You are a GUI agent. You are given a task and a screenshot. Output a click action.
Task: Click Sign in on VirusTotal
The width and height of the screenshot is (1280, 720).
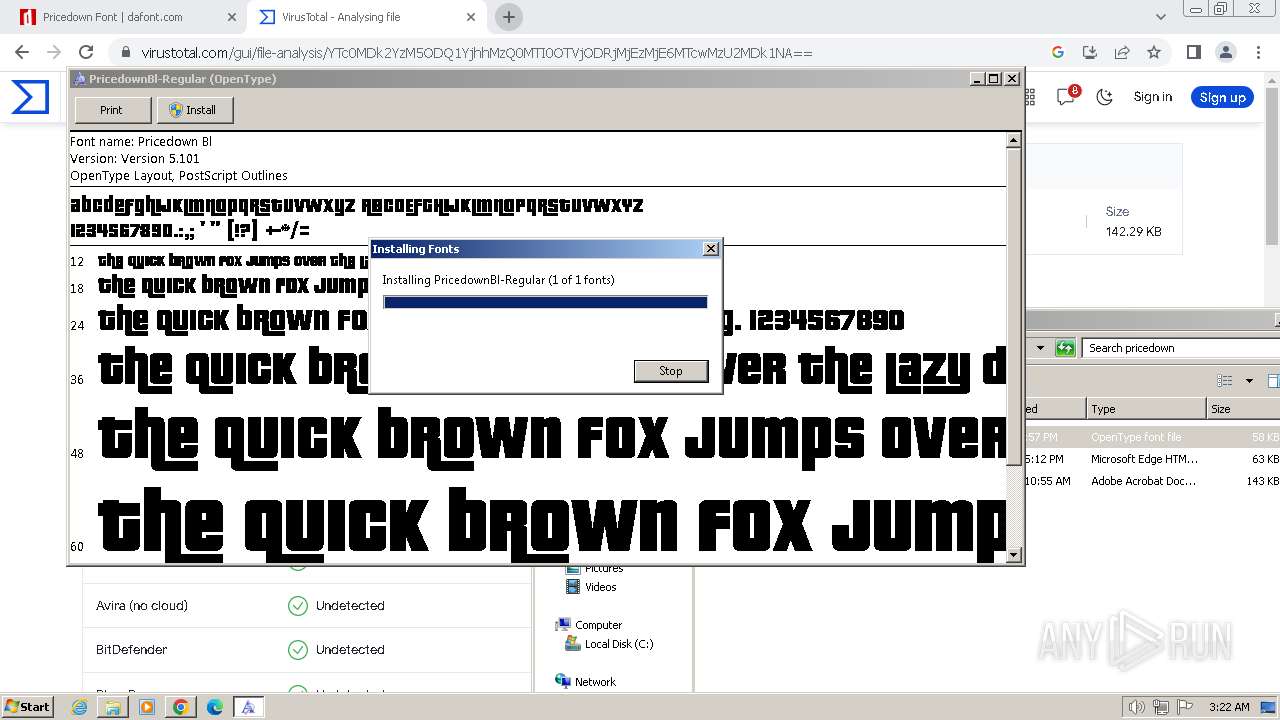(x=1153, y=97)
